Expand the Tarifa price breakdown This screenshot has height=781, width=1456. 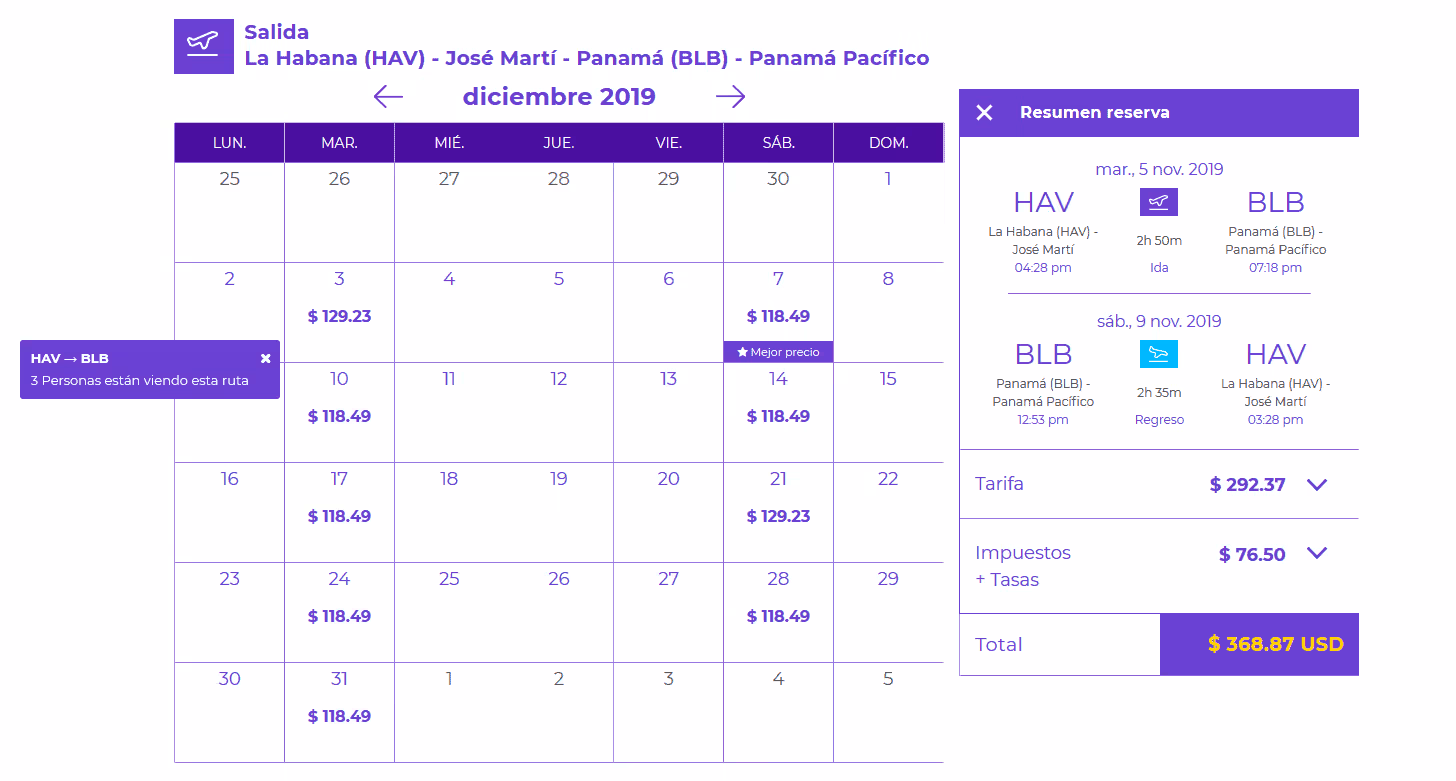click(x=1317, y=485)
